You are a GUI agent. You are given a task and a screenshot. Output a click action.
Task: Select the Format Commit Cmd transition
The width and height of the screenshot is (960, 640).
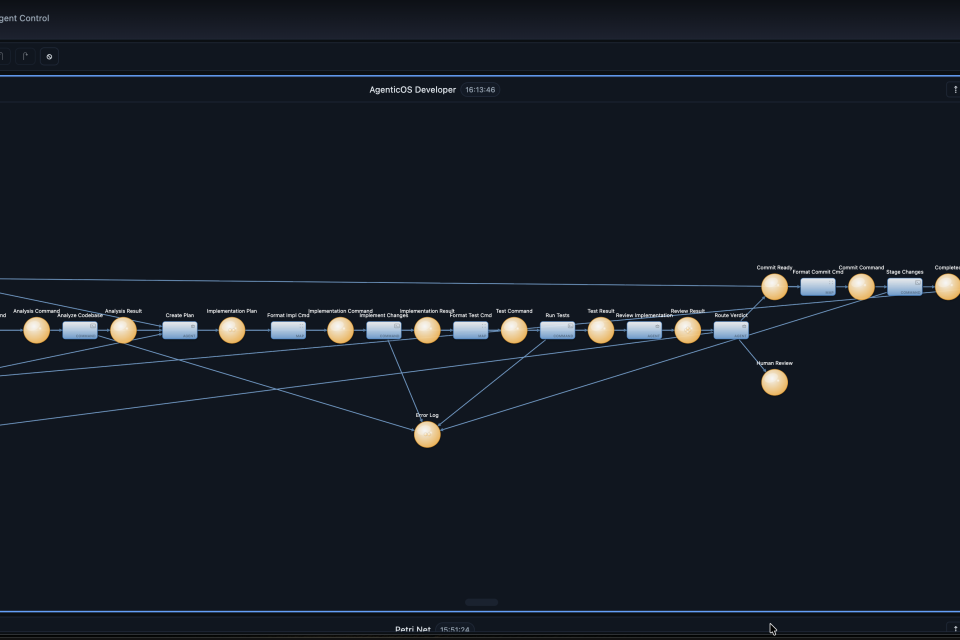click(x=817, y=287)
